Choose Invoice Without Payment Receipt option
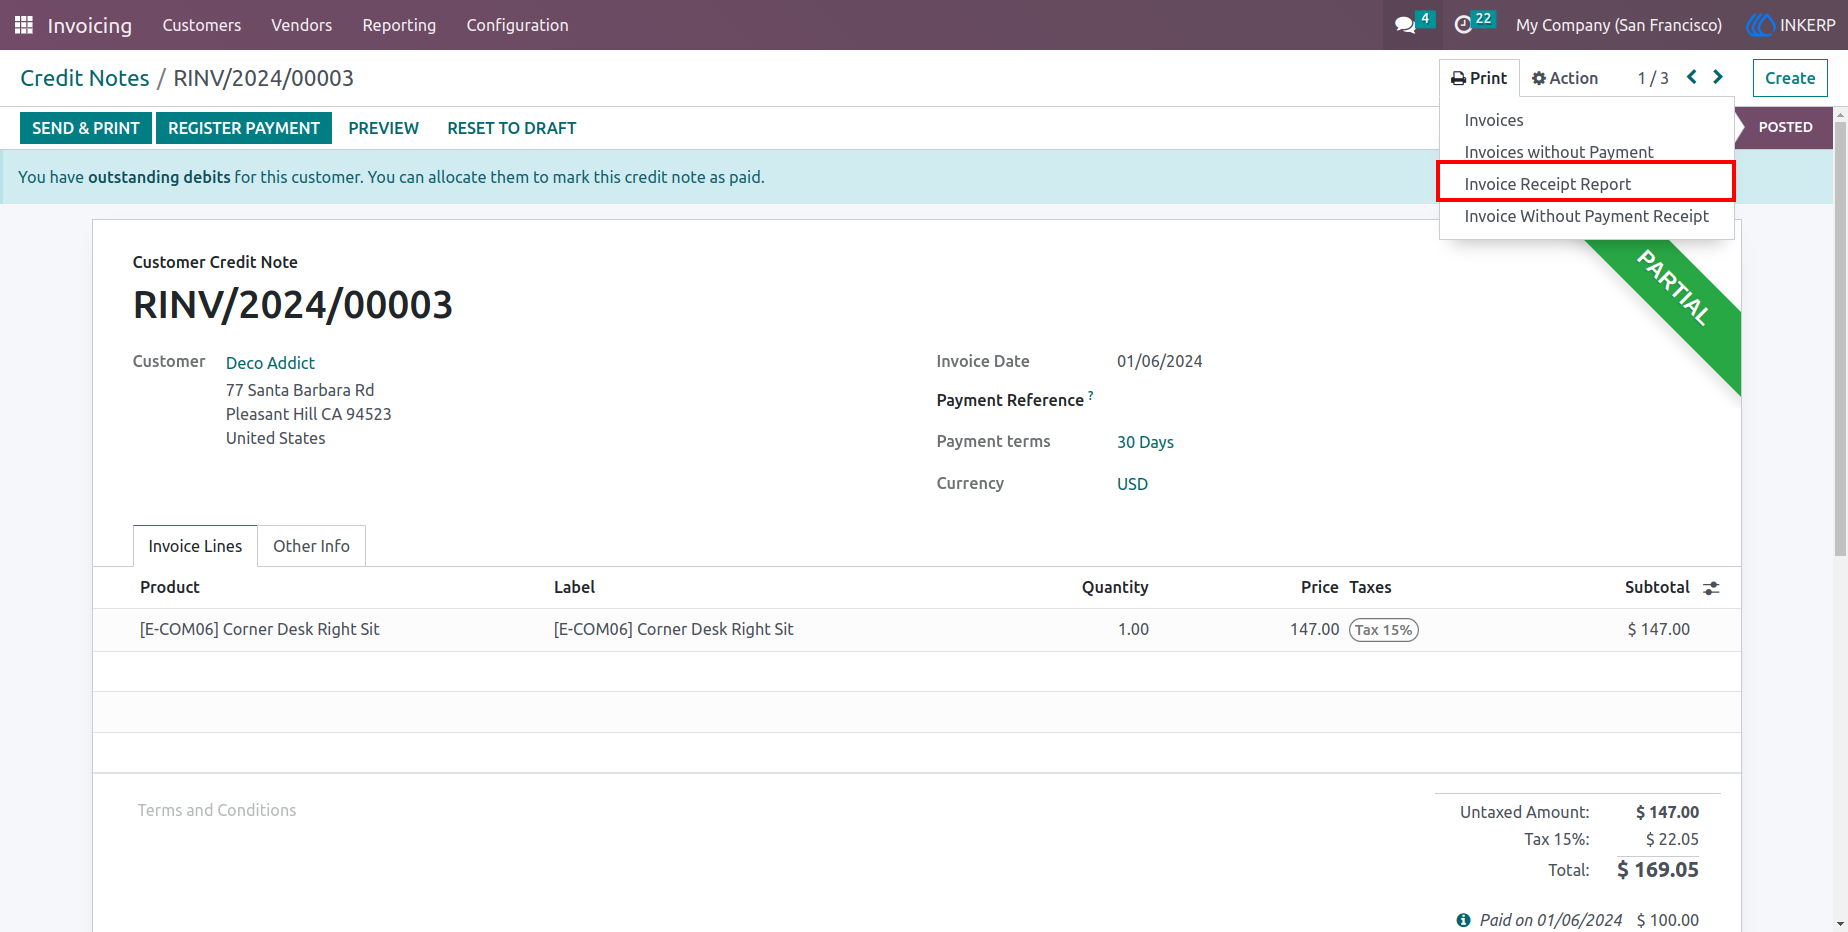This screenshot has width=1848, height=932. (x=1587, y=216)
